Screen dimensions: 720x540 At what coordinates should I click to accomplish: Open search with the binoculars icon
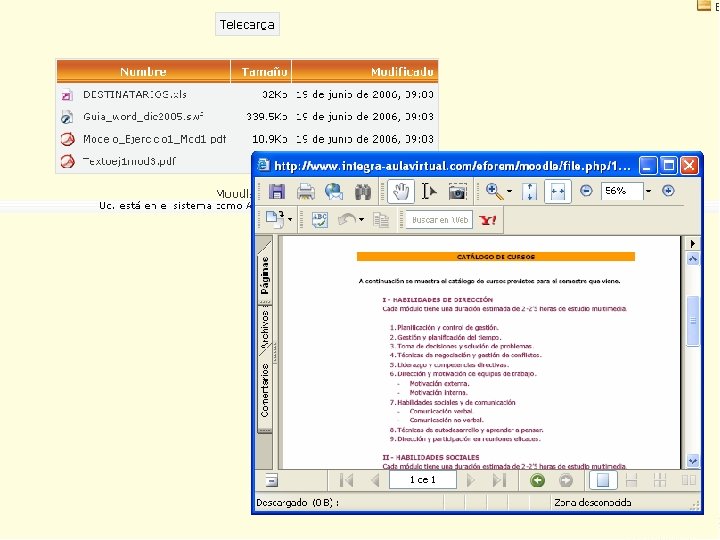(x=363, y=191)
